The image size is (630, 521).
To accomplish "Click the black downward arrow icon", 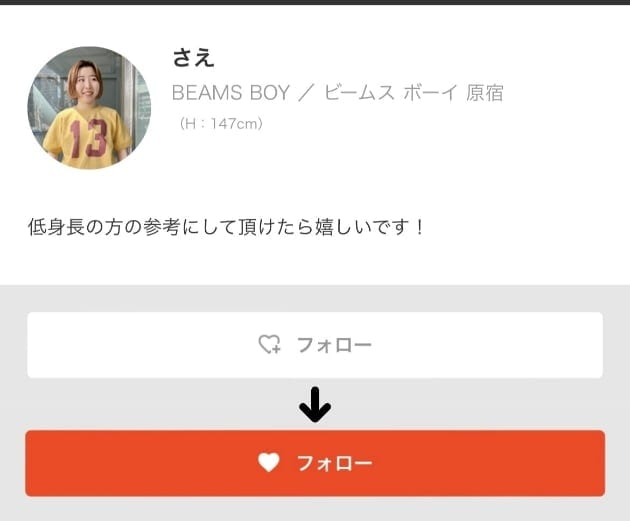I will [x=315, y=405].
